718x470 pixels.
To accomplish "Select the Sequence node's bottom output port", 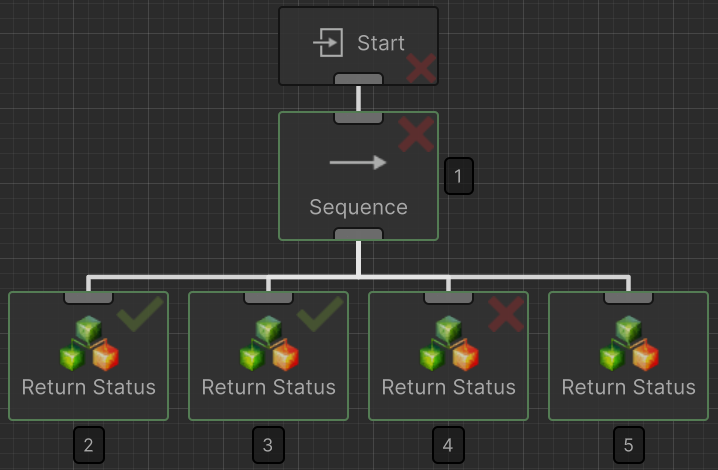I will point(358,234).
